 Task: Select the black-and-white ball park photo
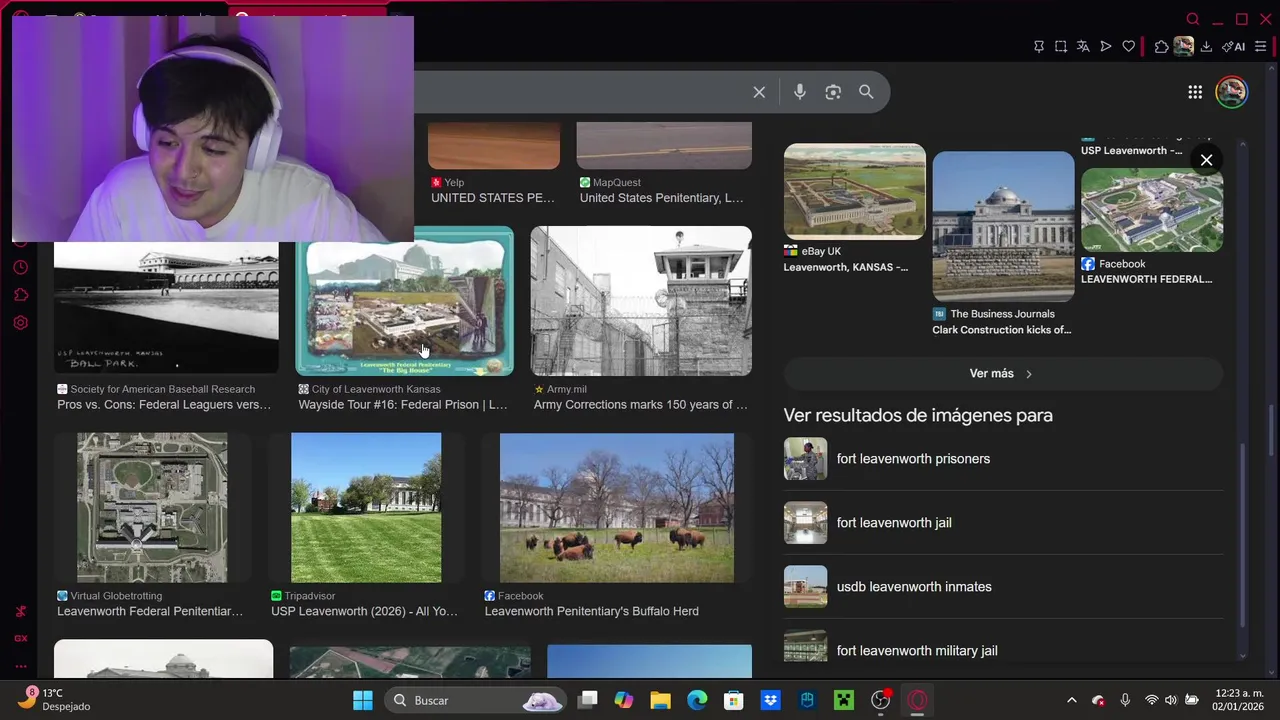166,306
